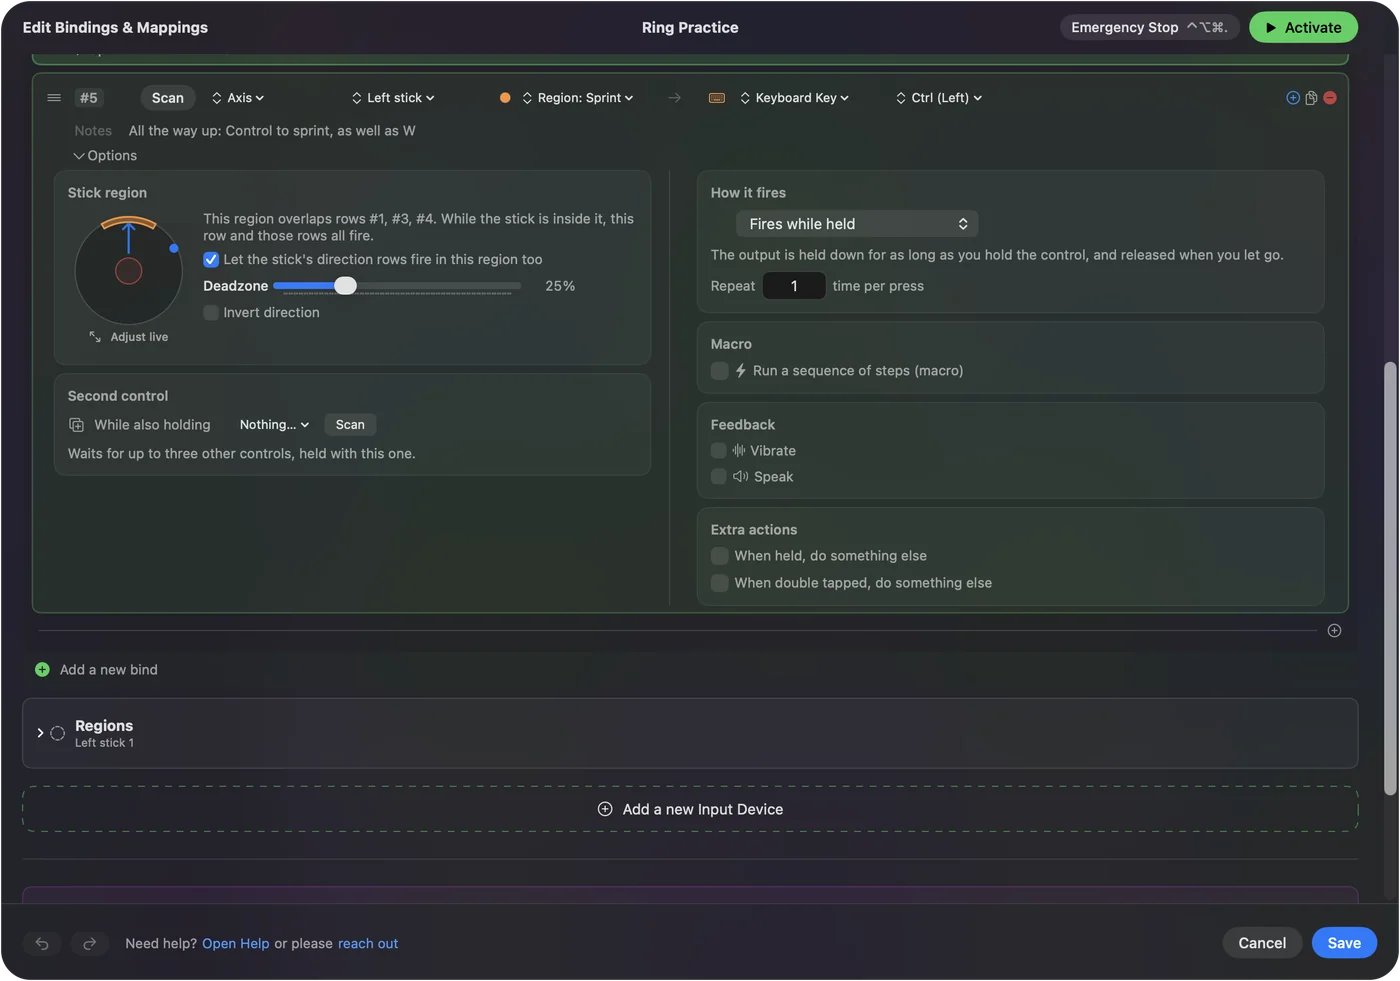The image size is (1400, 981).
Task: Open the Region: Sprint dropdown
Action: (x=578, y=98)
